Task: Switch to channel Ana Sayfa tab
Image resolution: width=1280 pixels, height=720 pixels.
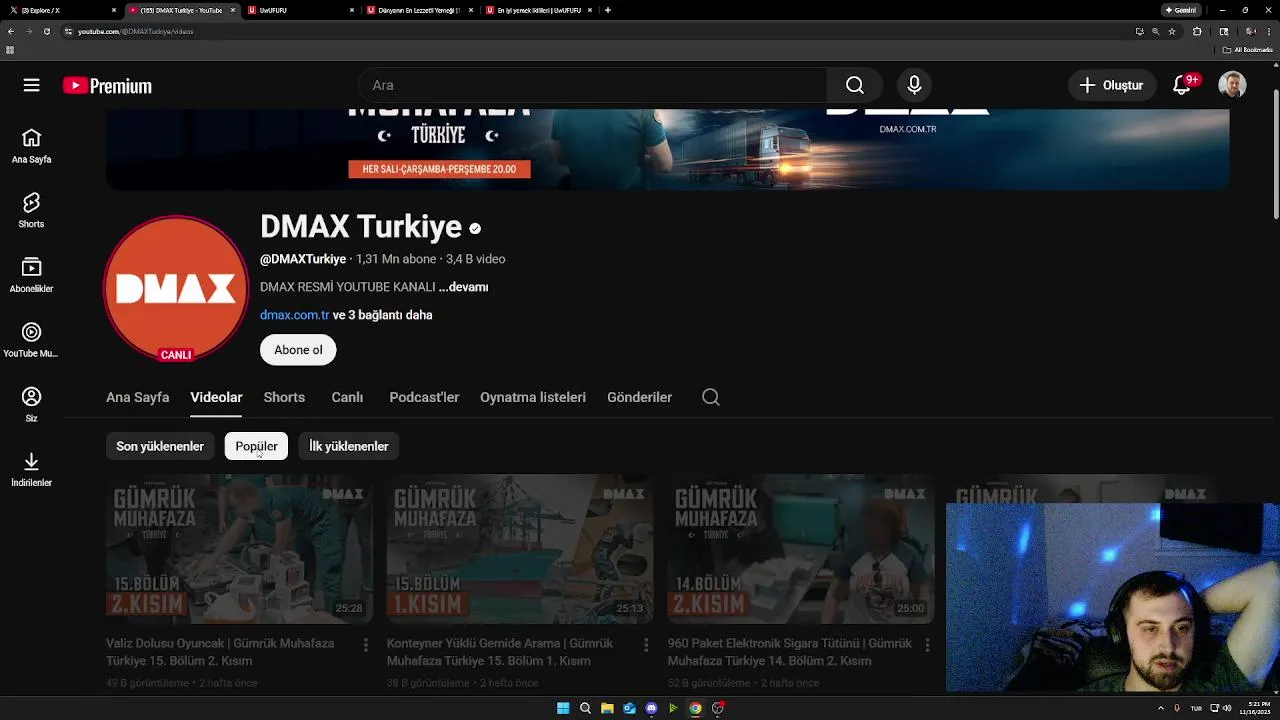Action: click(x=138, y=397)
